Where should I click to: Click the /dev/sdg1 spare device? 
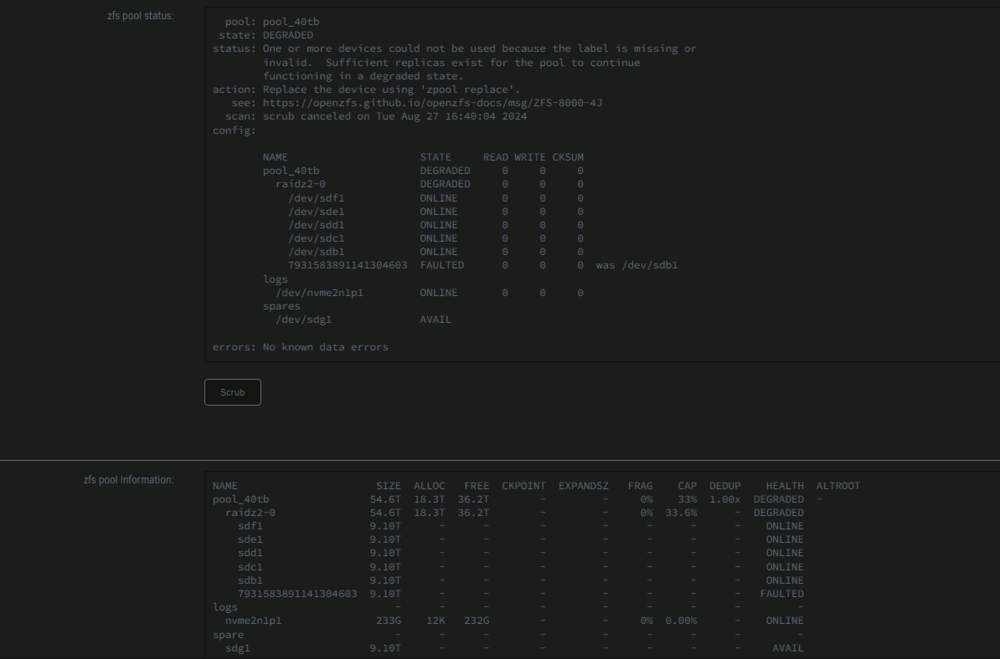coord(304,319)
